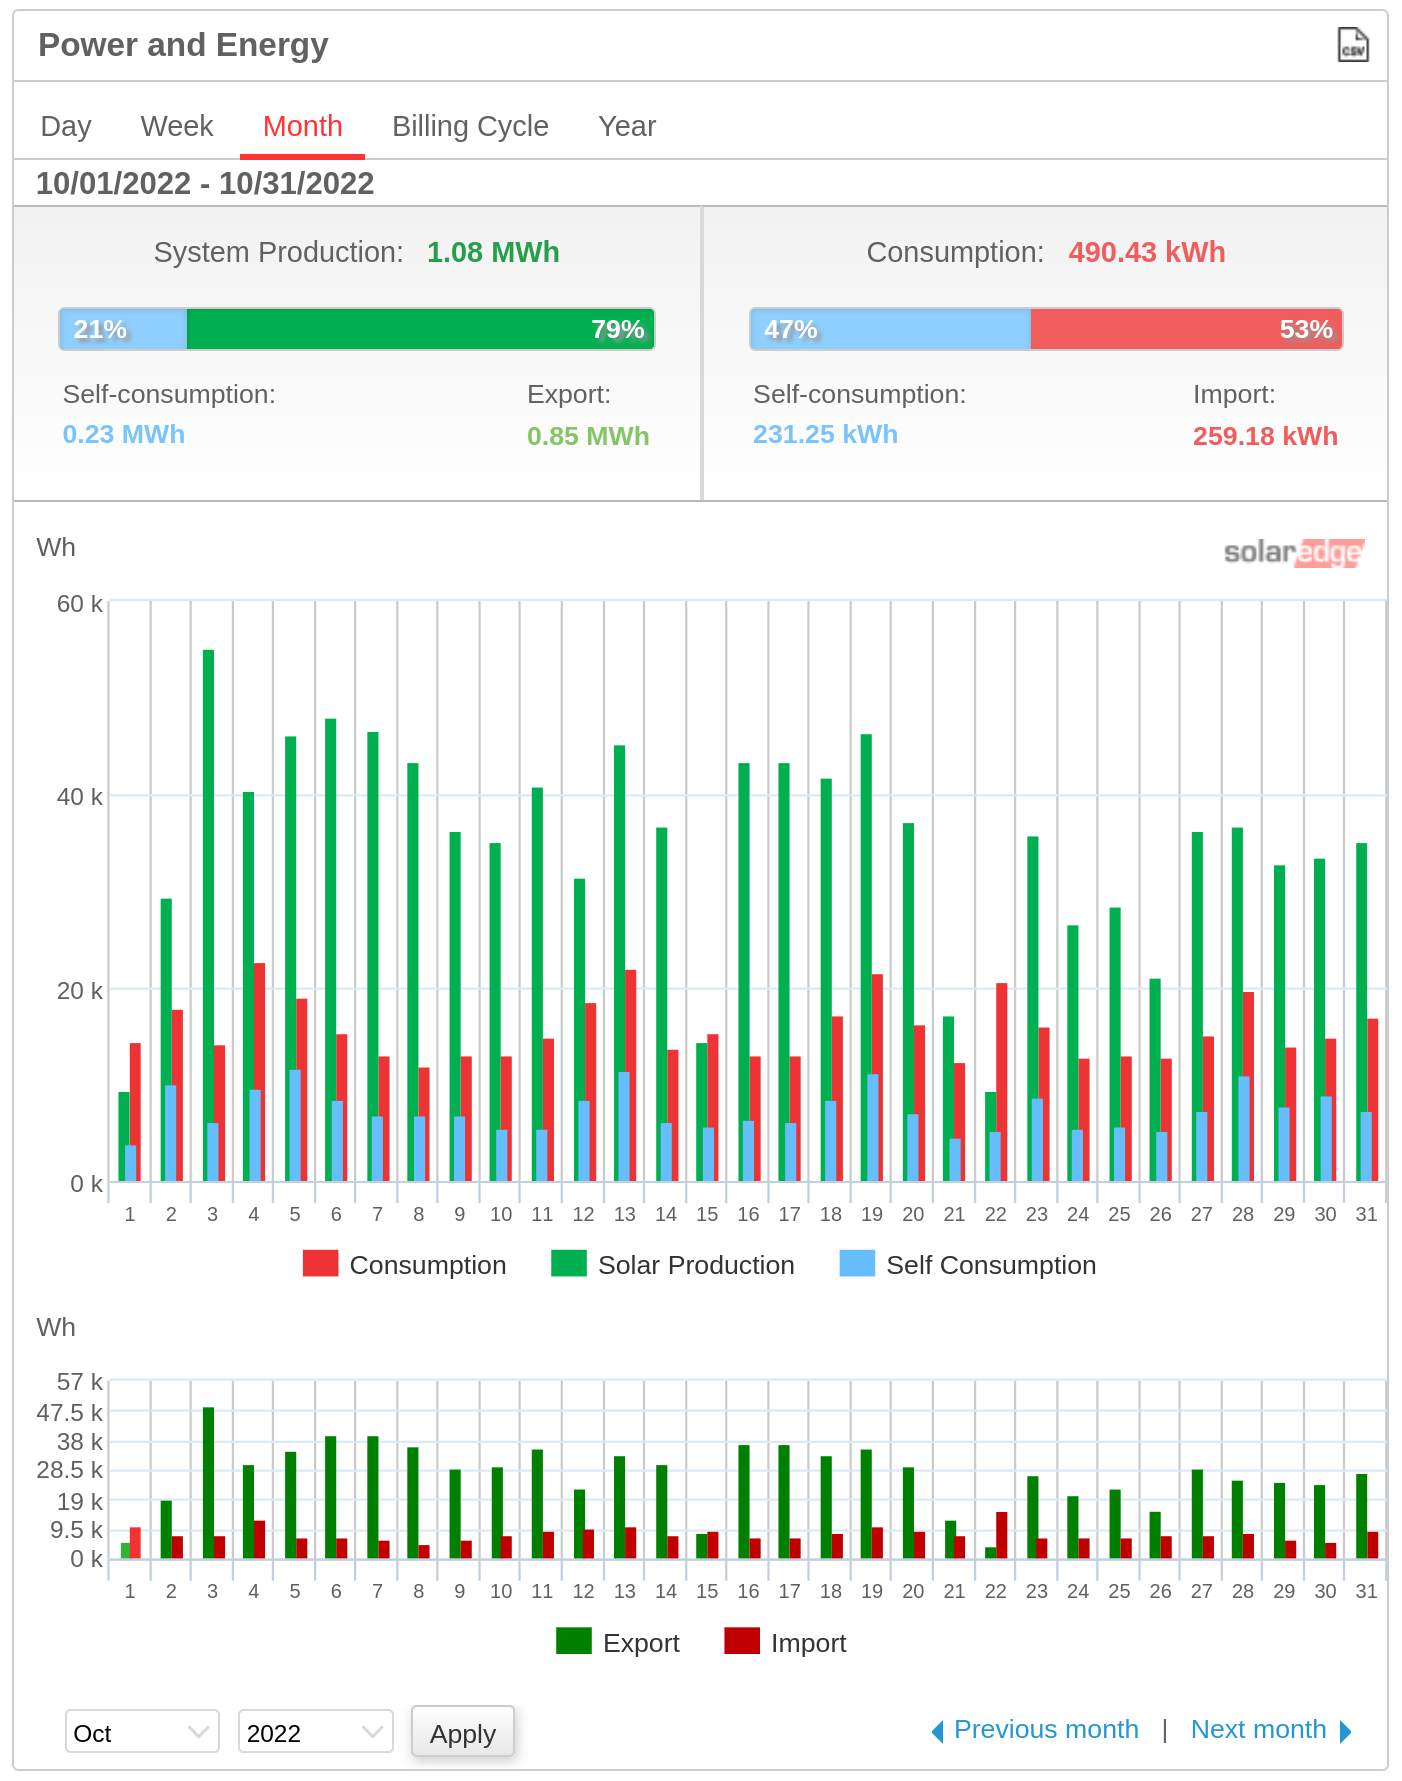Toggle Solar Production series in legend
Image resolution: width=1402 pixels, height=1781 pixels.
673,1265
